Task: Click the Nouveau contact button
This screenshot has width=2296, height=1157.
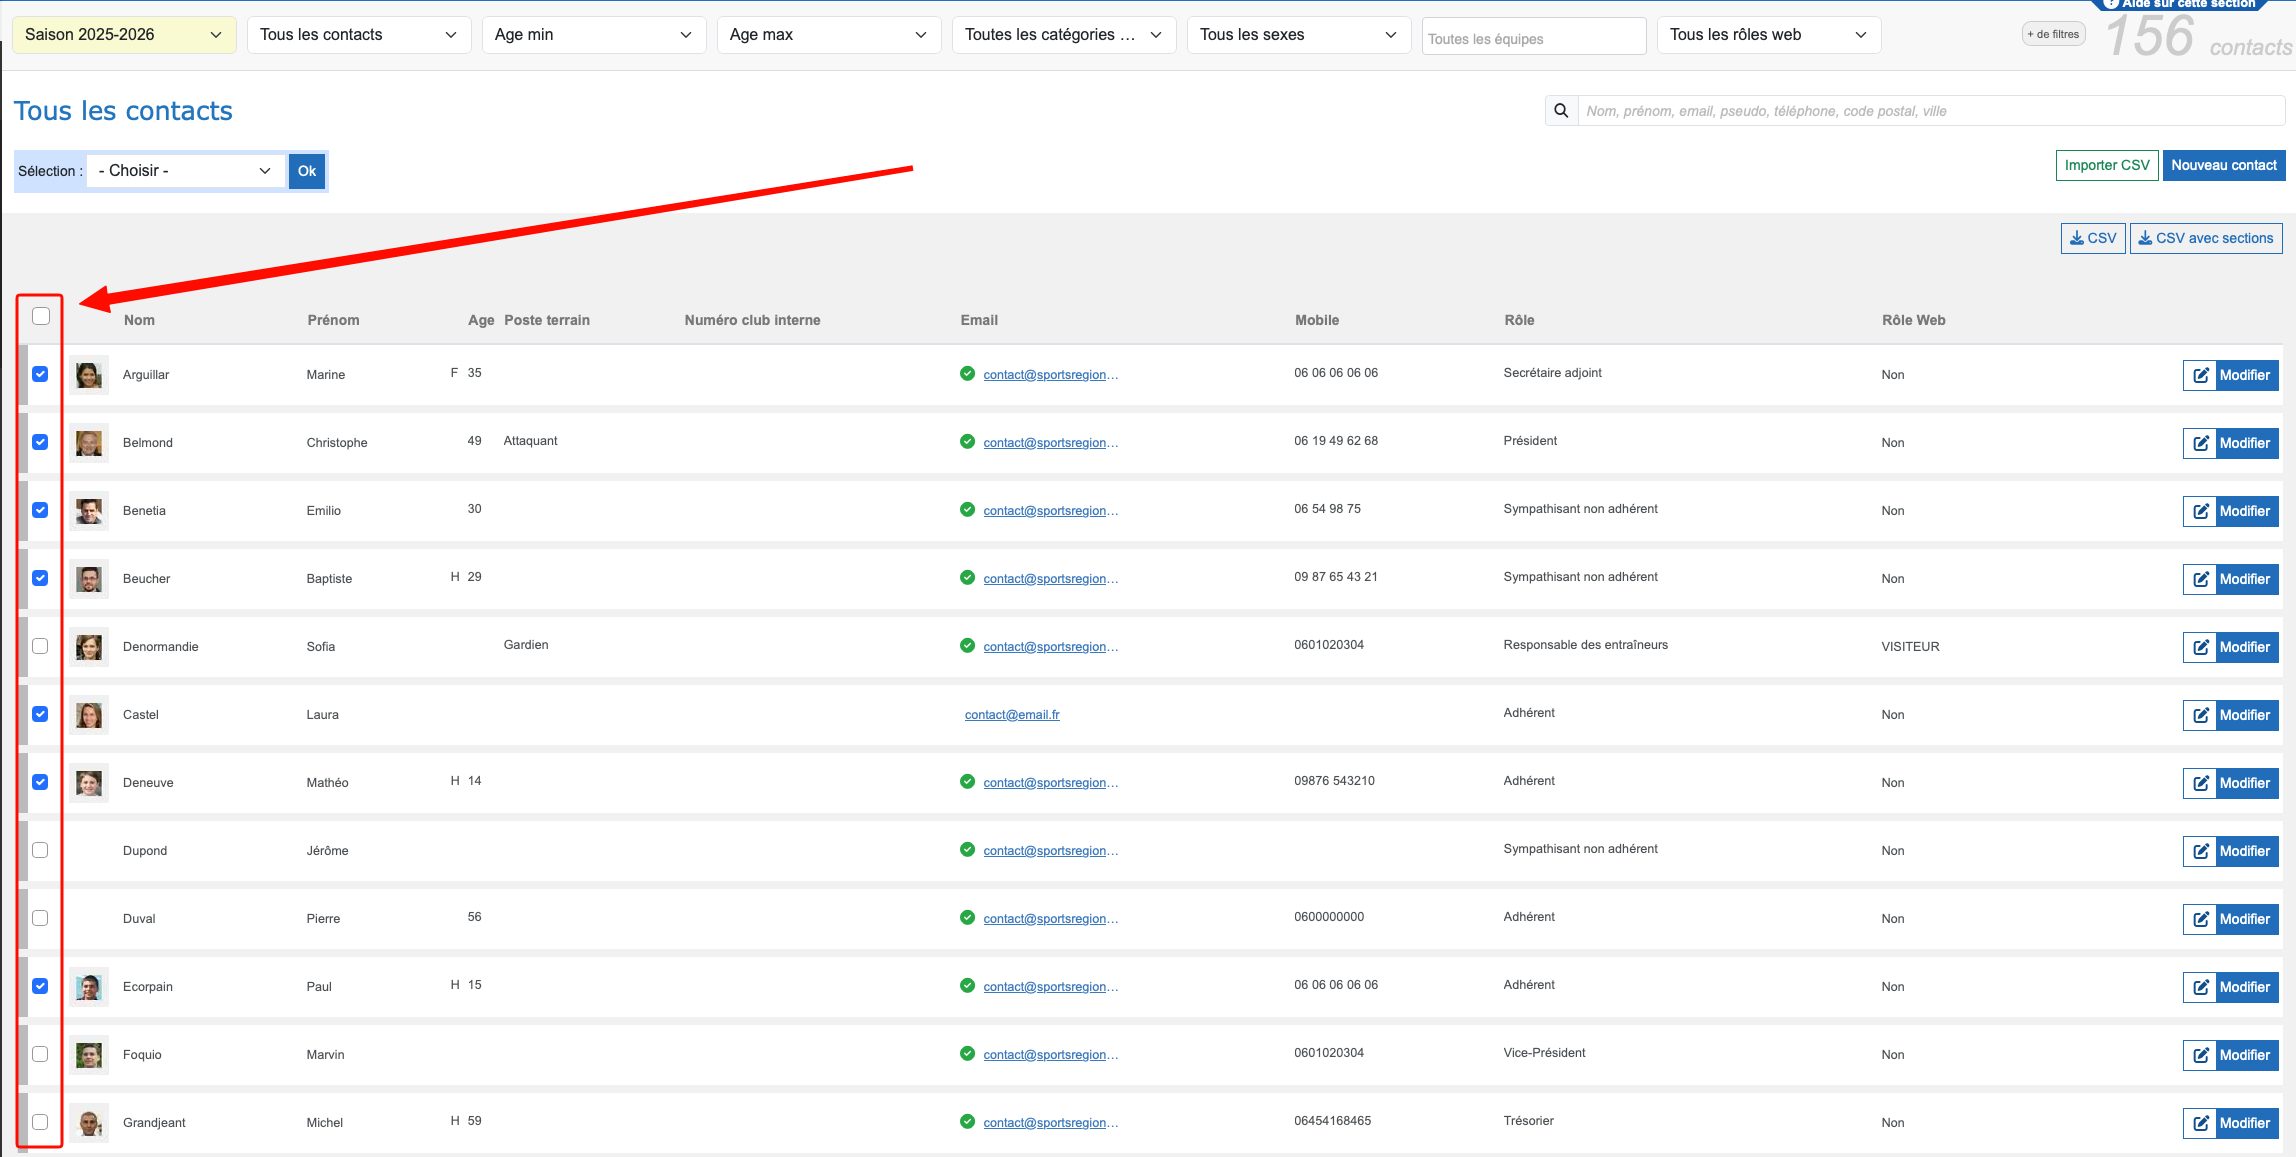Action: point(2223,165)
